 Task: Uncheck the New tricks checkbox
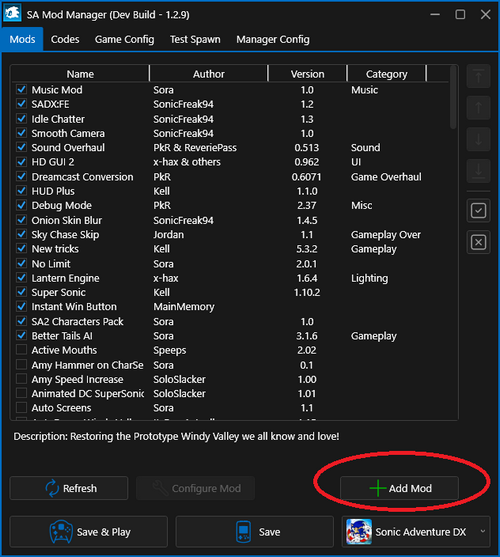21,248
